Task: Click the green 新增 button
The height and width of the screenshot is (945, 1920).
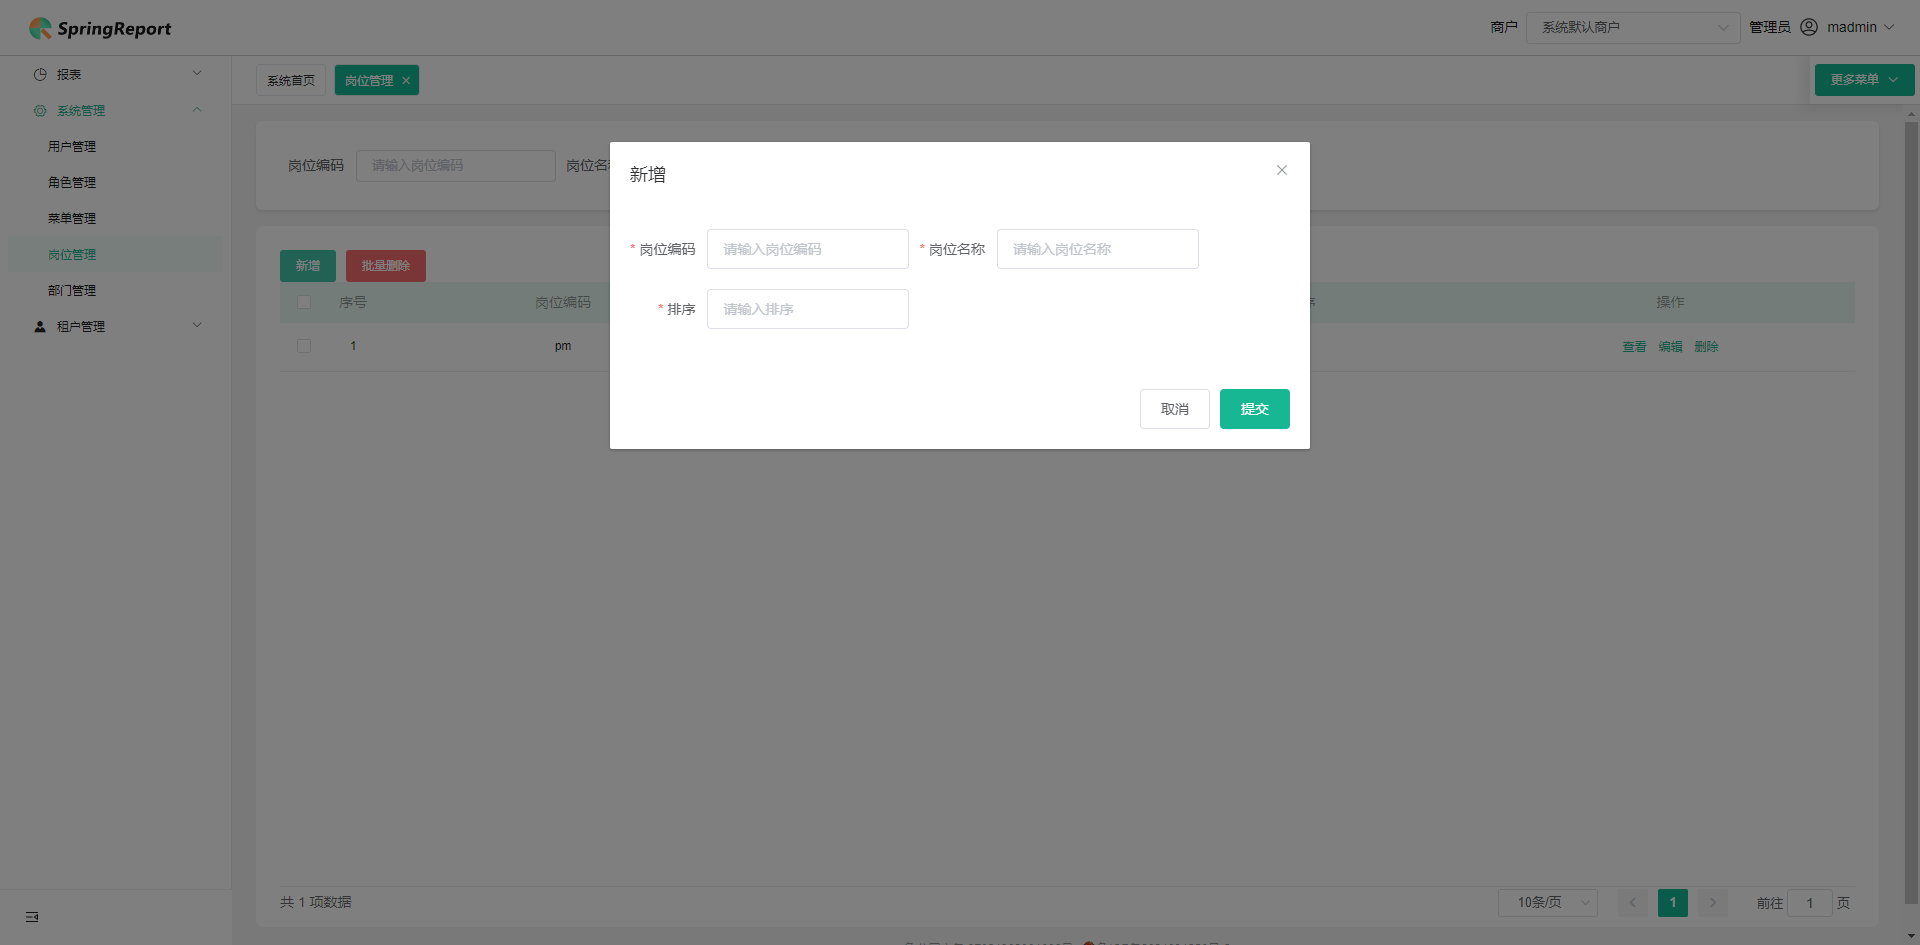Action: pyautogui.click(x=308, y=266)
